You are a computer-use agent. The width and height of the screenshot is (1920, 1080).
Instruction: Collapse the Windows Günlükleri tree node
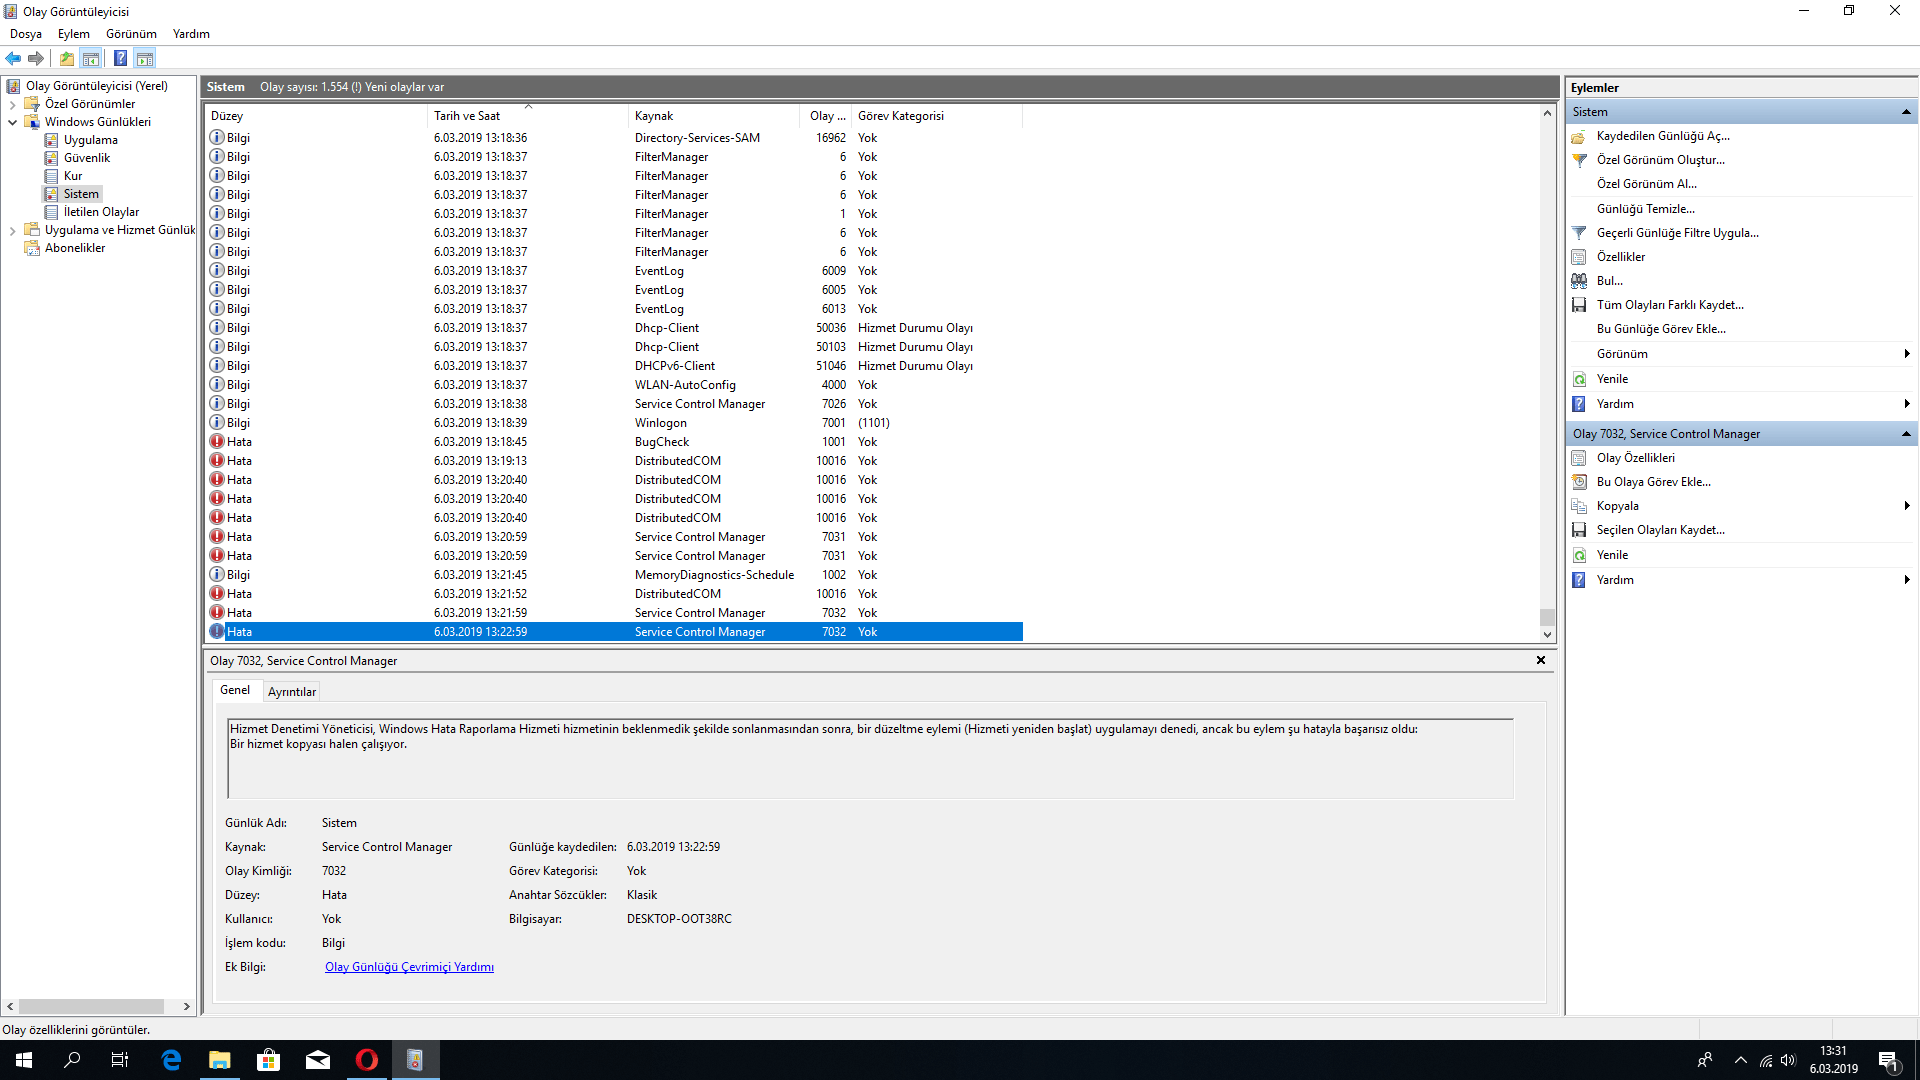click(12, 122)
